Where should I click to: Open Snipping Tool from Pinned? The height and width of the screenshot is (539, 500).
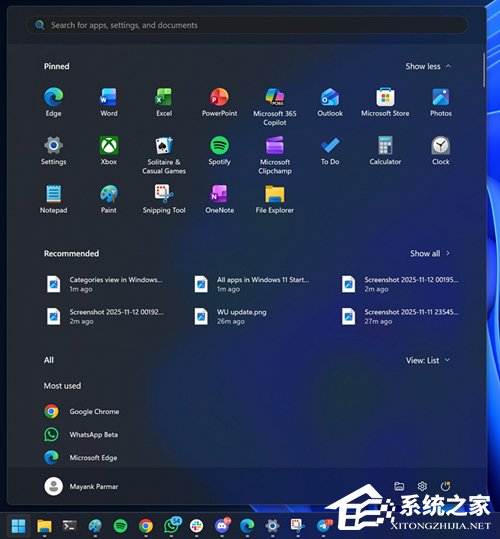(164, 199)
